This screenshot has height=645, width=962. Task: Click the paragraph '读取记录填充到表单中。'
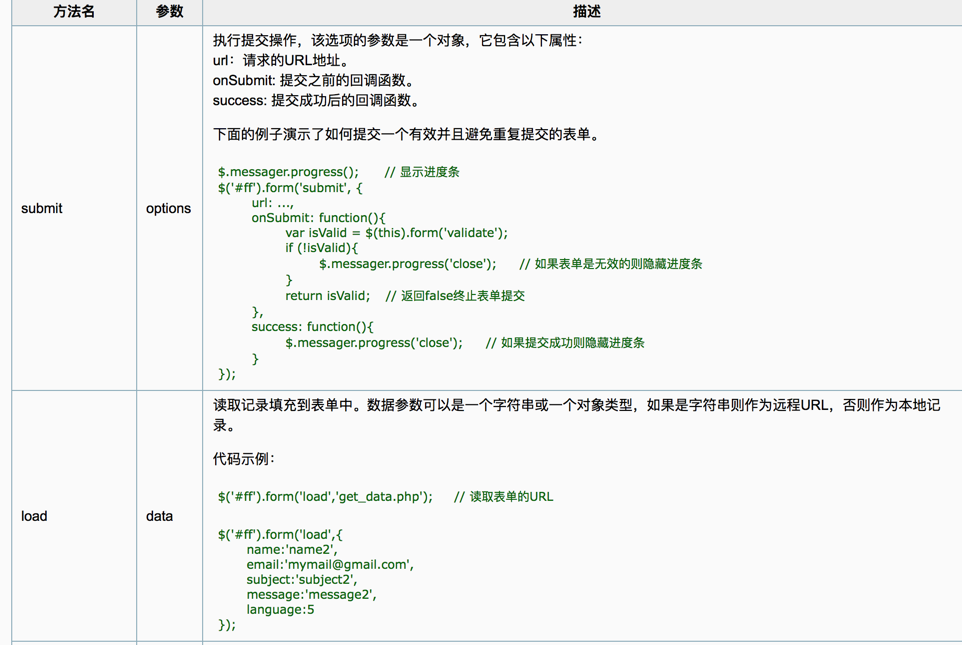click(577, 415)
